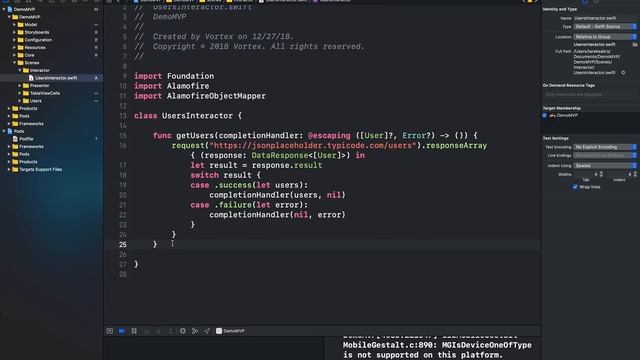Screen dimensions: 640x360
Task: Collapse the Scenes folder disclosure triangle
Action: pyautogui.click(x=14, y=63)
